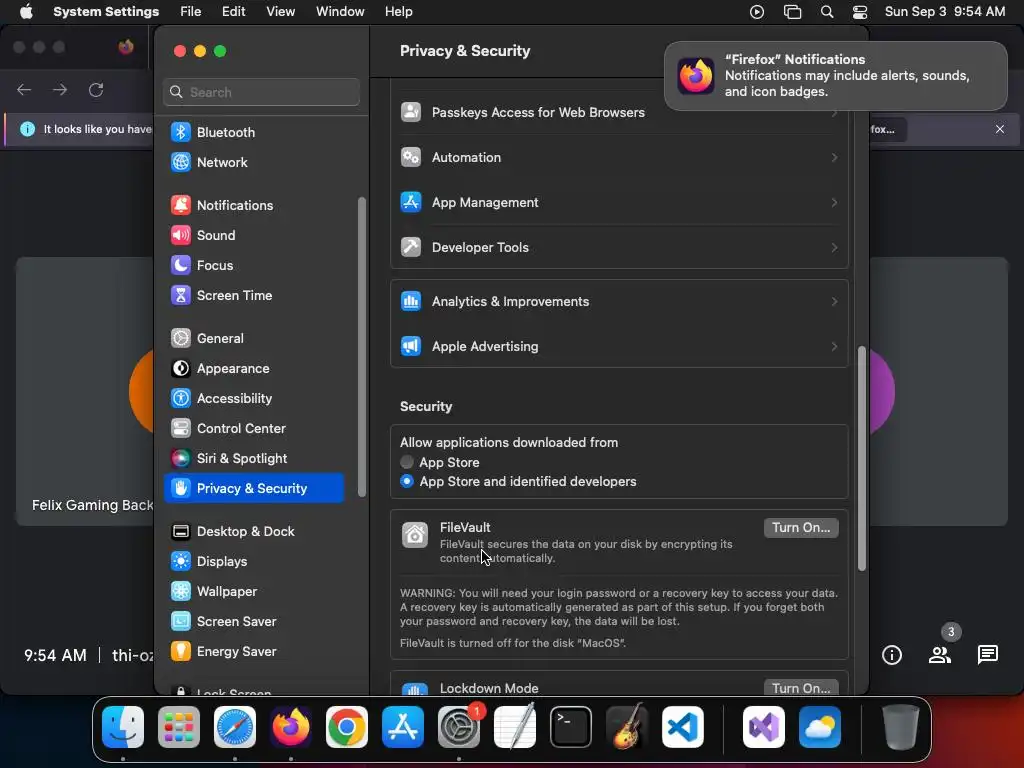Screen dimensions: 1024x768
Task: Turn on Lockdown Mode
Action: coord(801,688)
